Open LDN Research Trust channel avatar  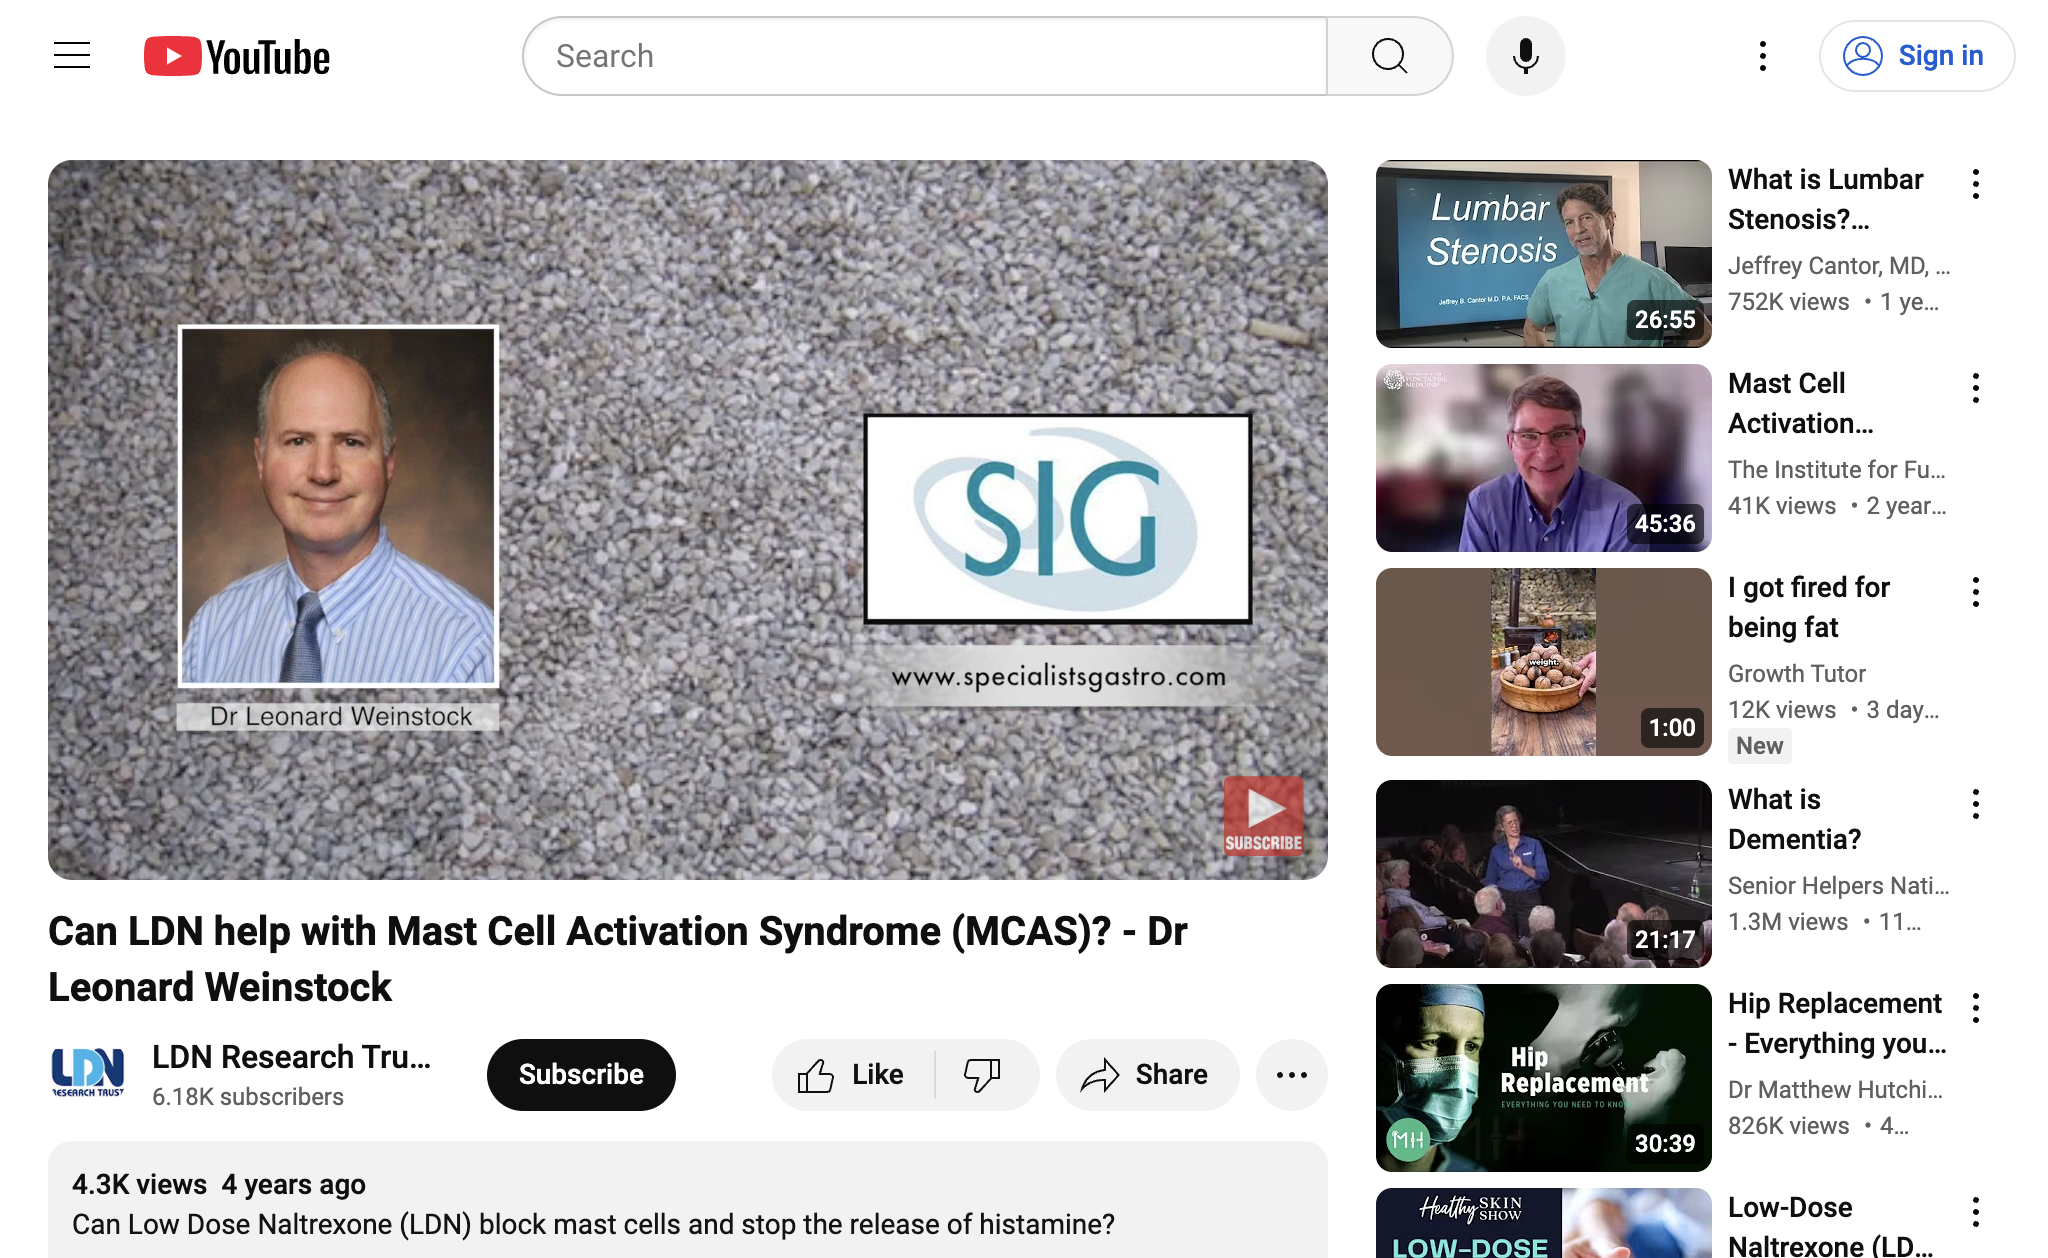pyautogui.click(x=88, y=1074)
